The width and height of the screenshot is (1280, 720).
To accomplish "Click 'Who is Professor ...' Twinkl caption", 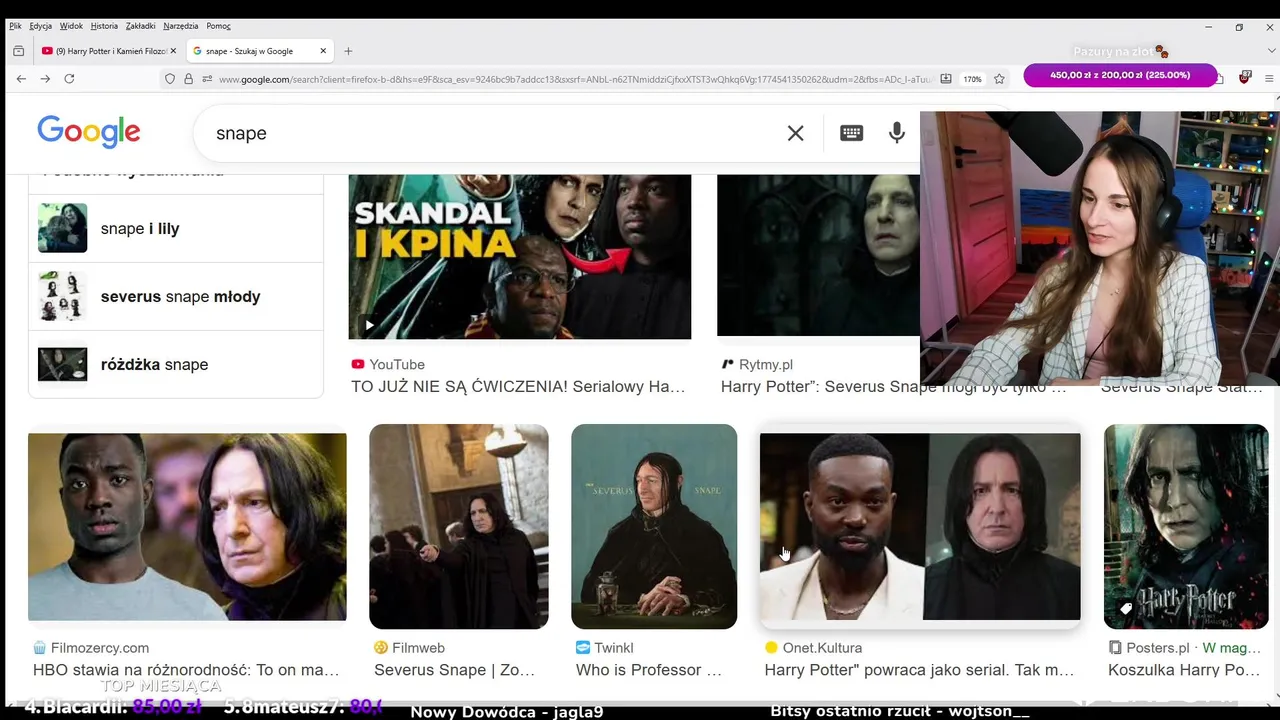I will 649,670.
